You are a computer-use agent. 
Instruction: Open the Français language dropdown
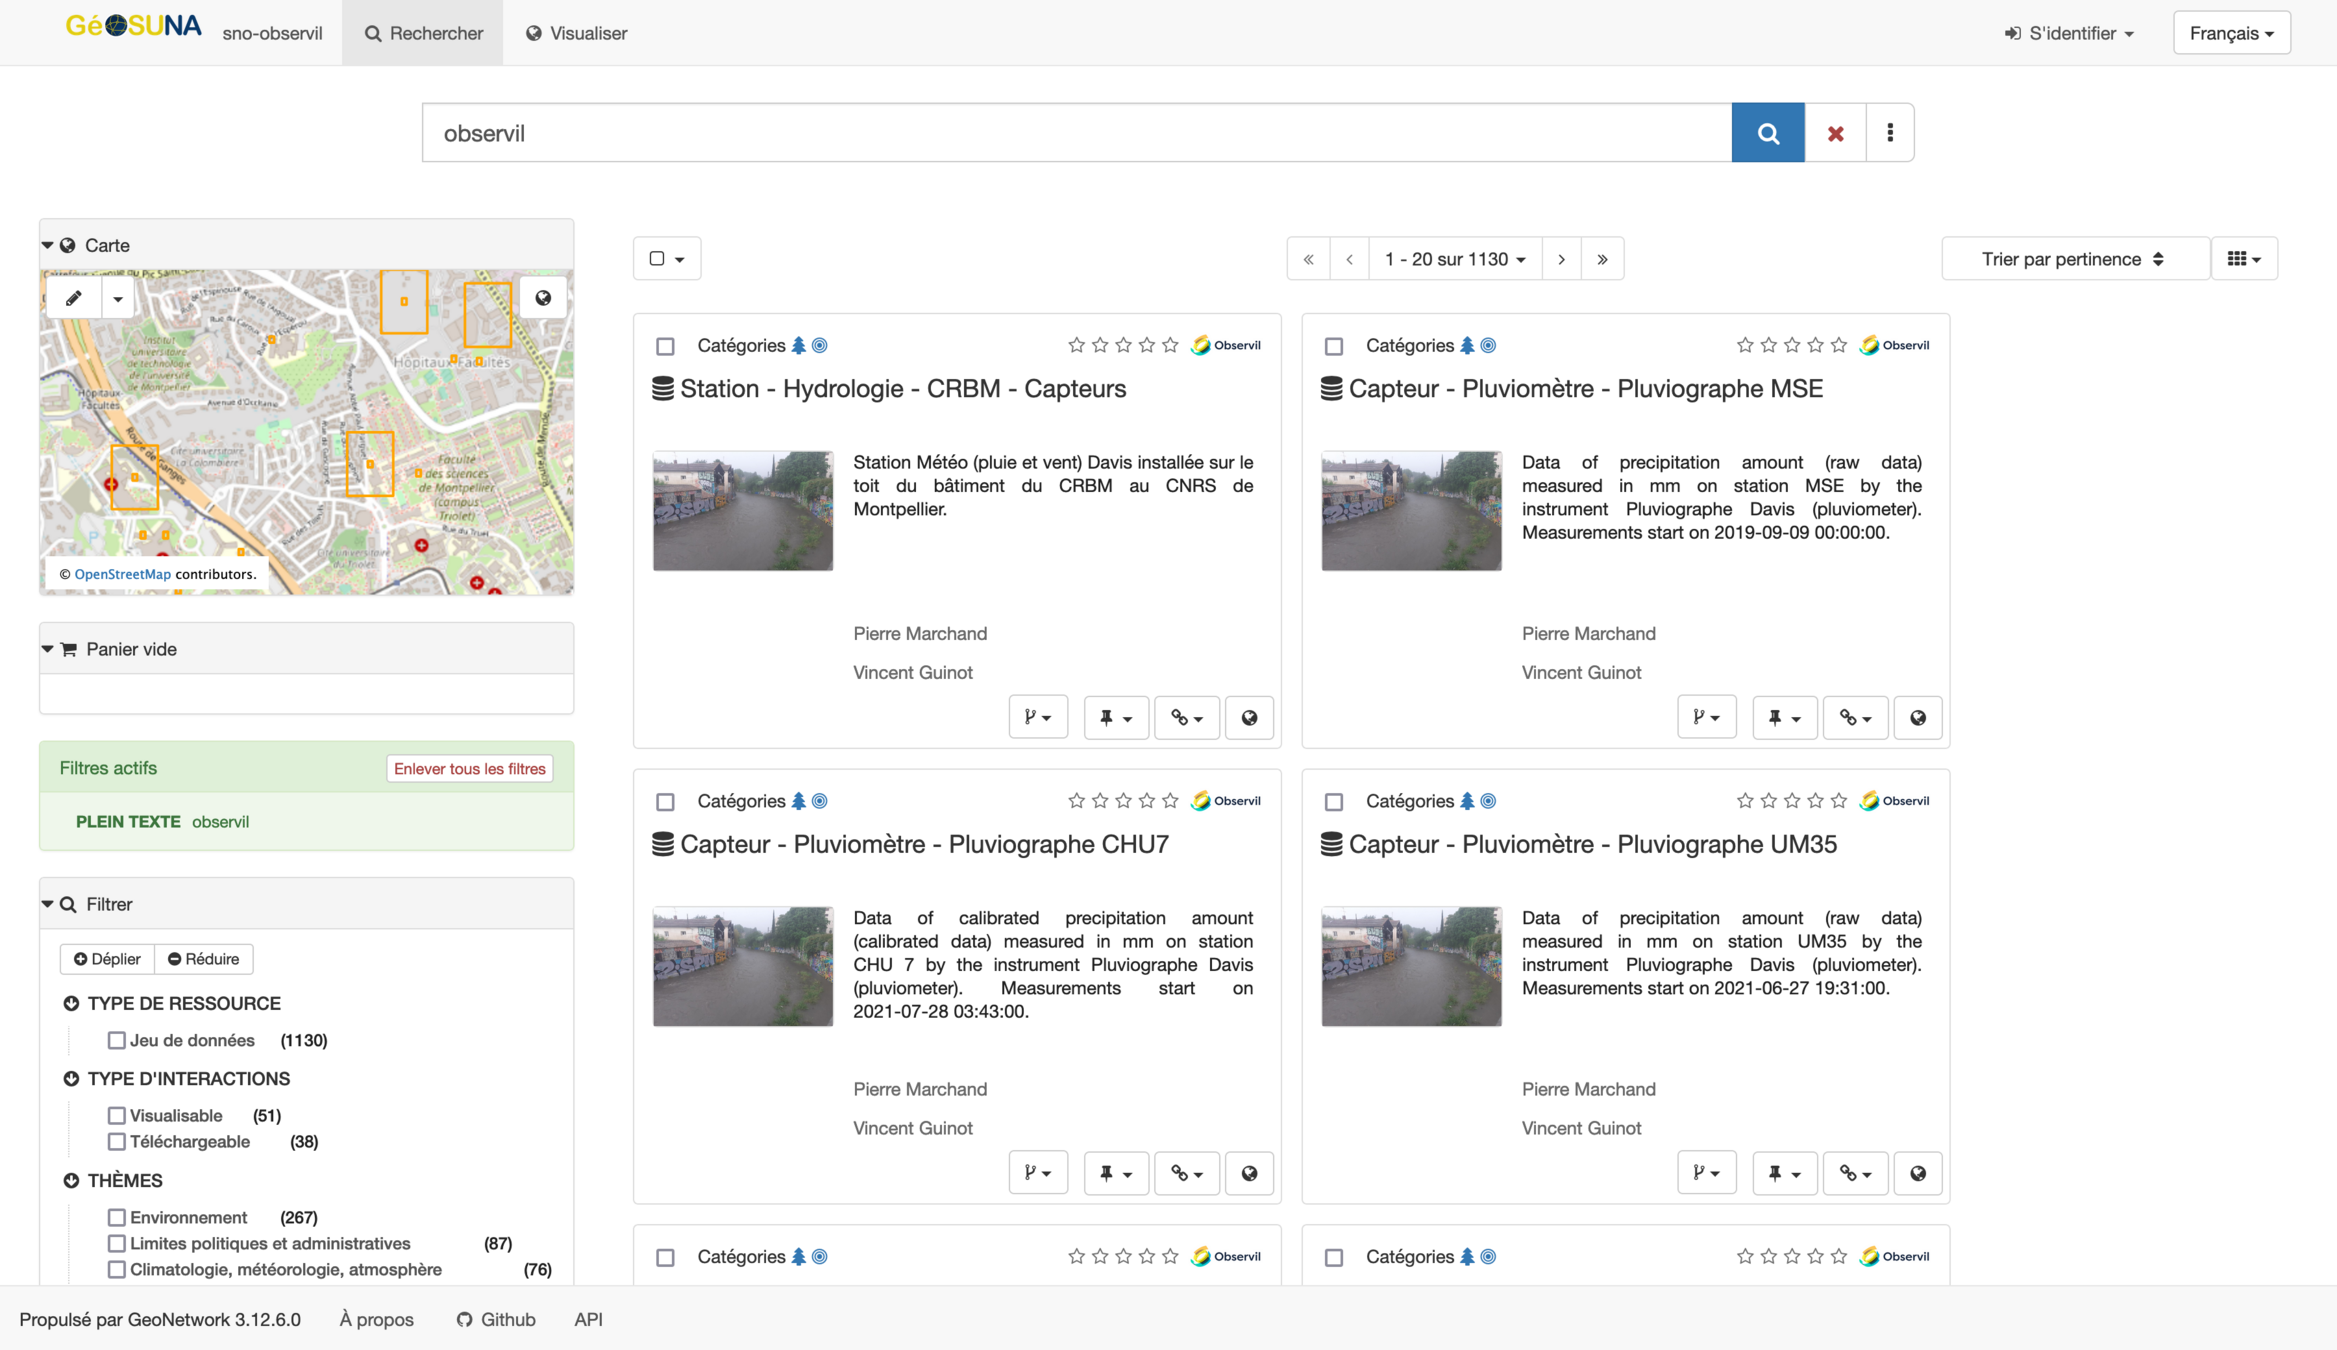coord(2231,33)
